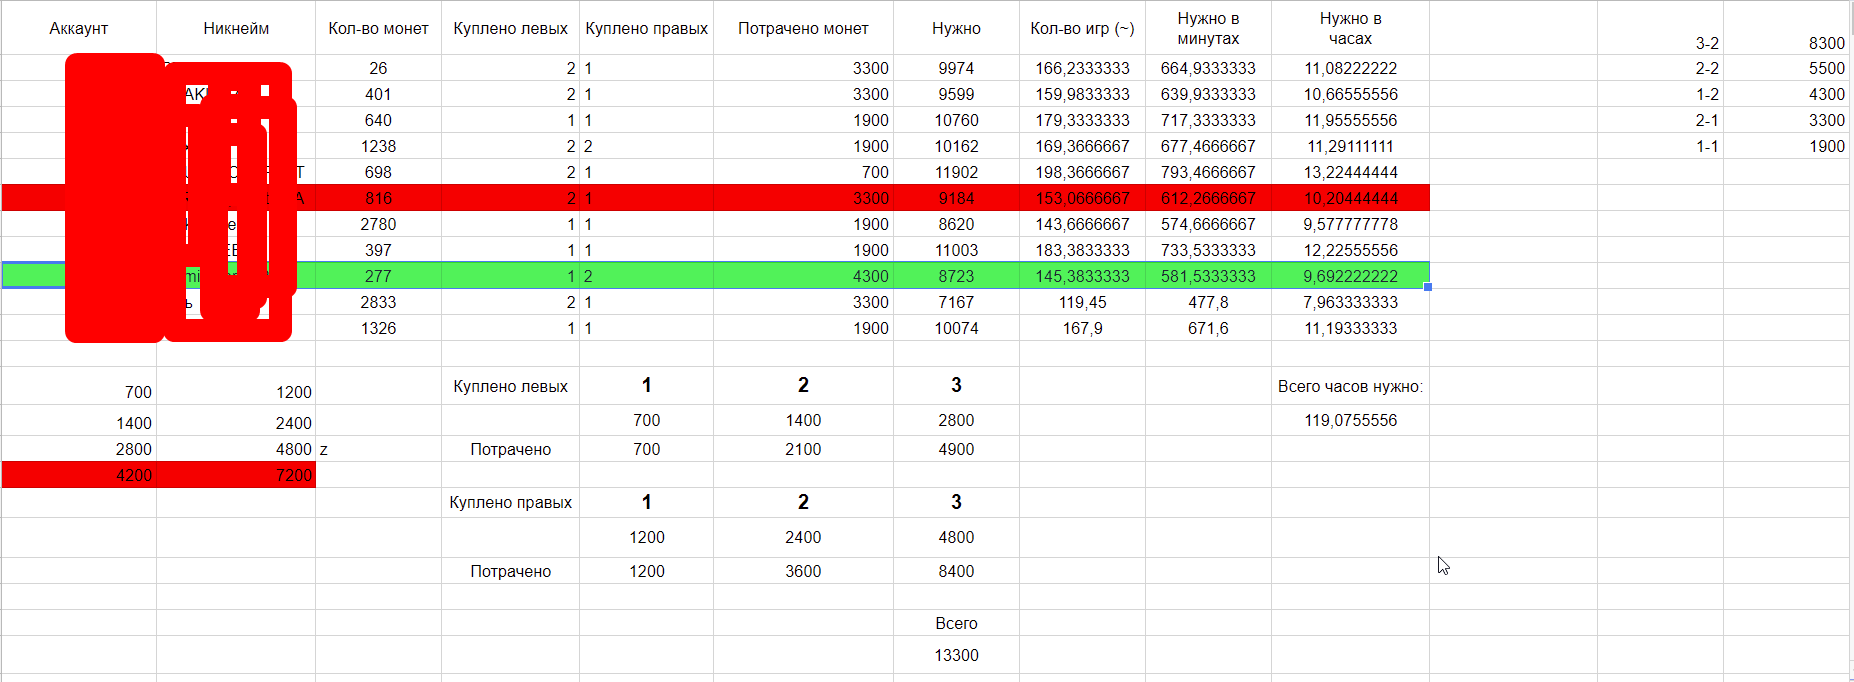Click the coin count cell '2780'
1854x682 pixels.
378,224
